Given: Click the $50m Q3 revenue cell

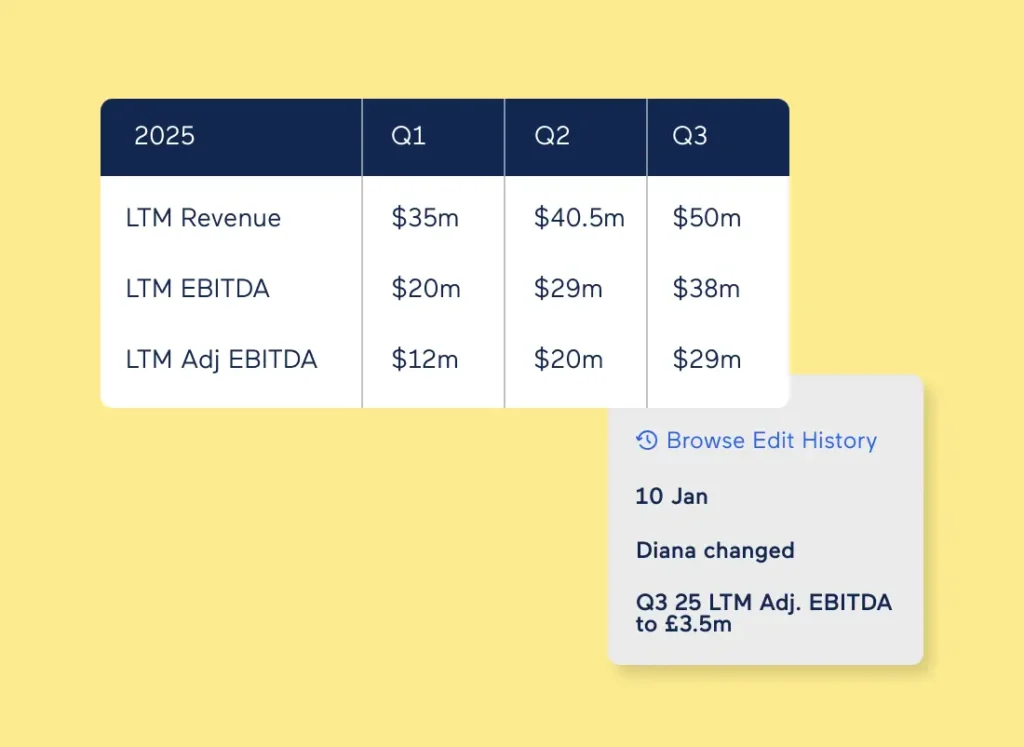Looking at the screenshot, I should (706, 218).
